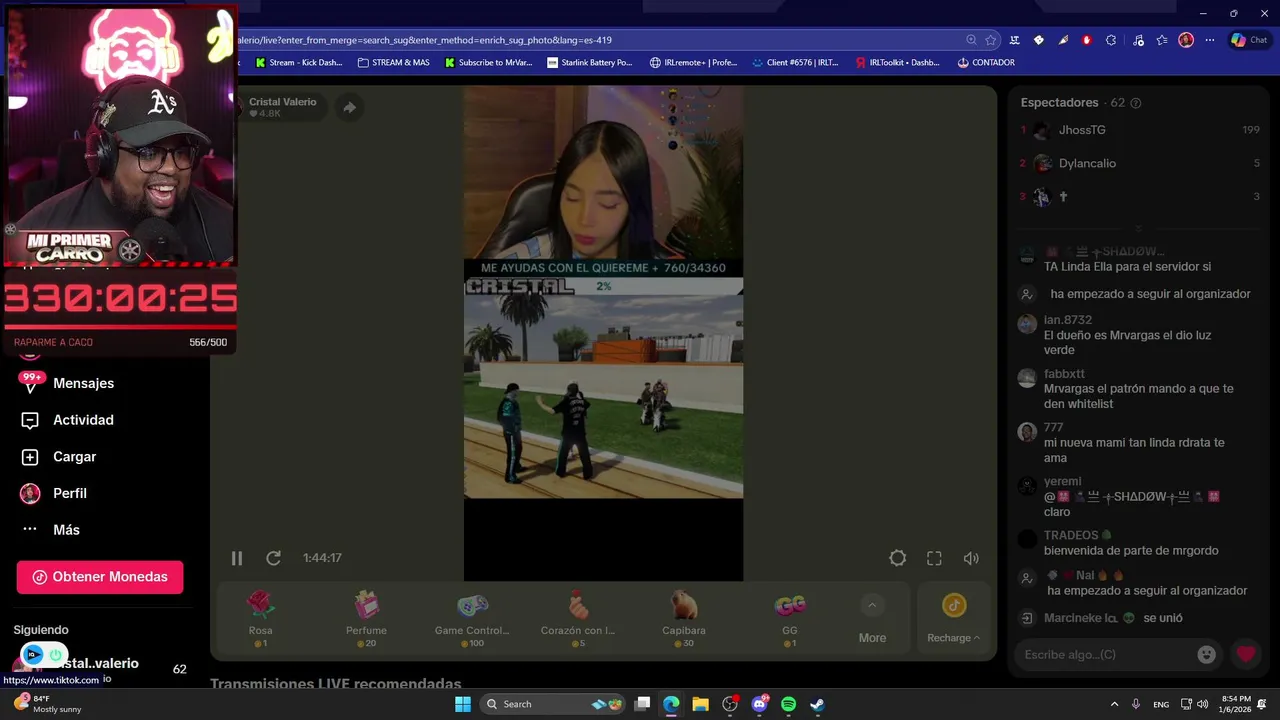
Task: Open Starlink Battery Po... bookmark
Action: pos(590,62)
